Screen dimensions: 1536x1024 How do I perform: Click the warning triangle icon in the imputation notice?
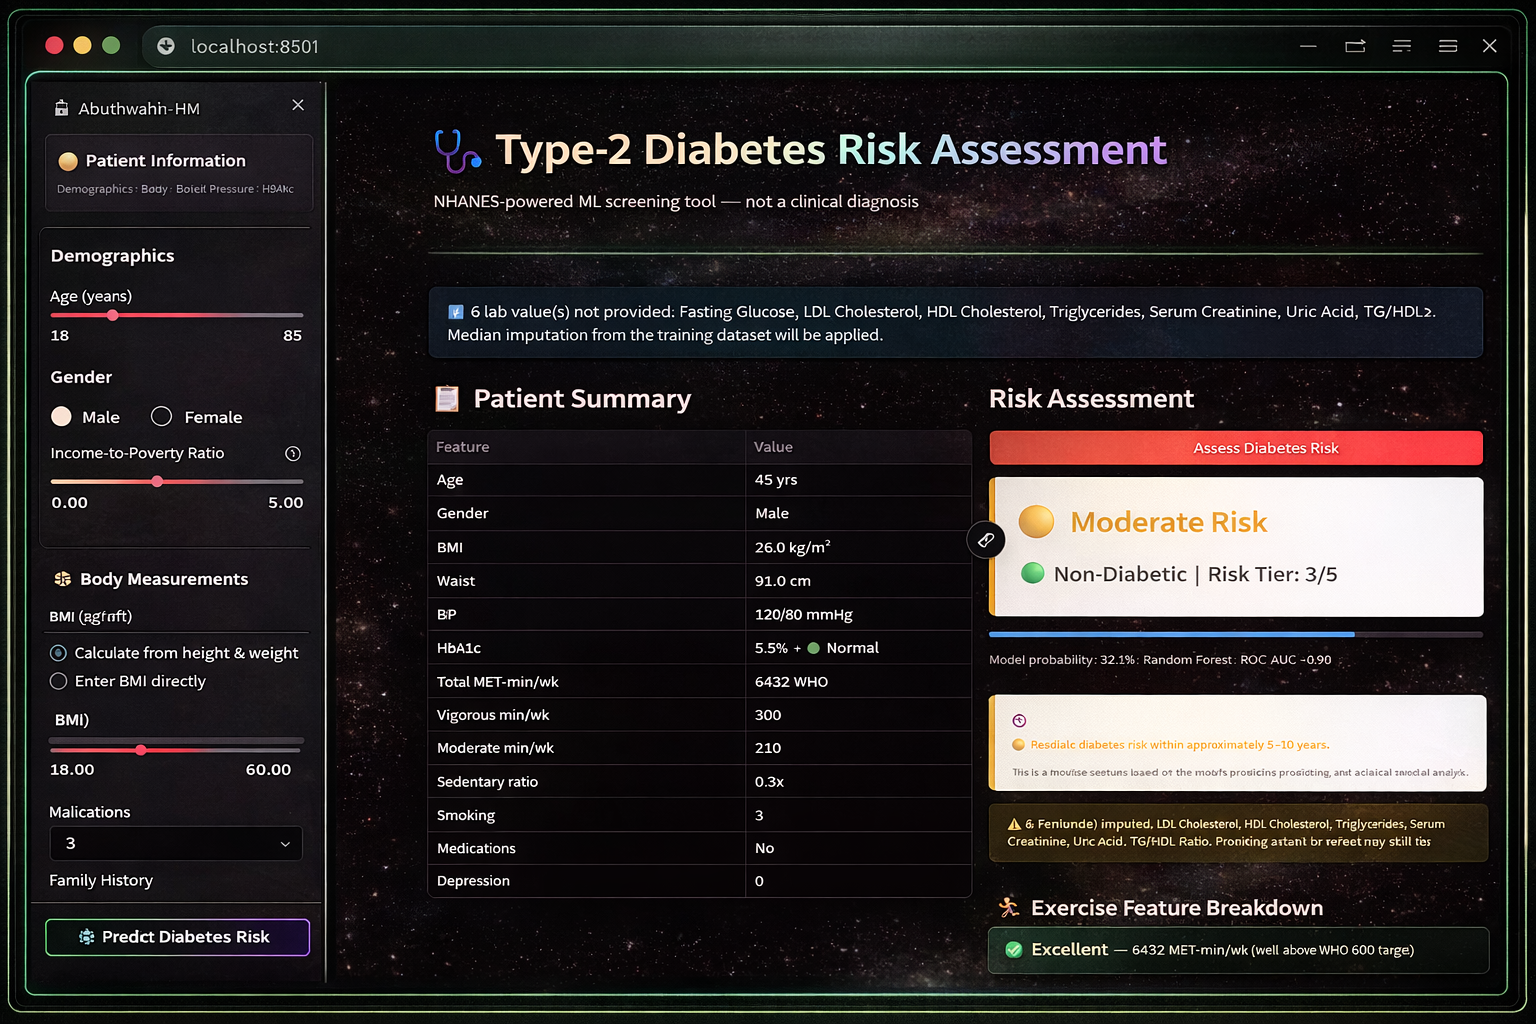coord(1016,823)
